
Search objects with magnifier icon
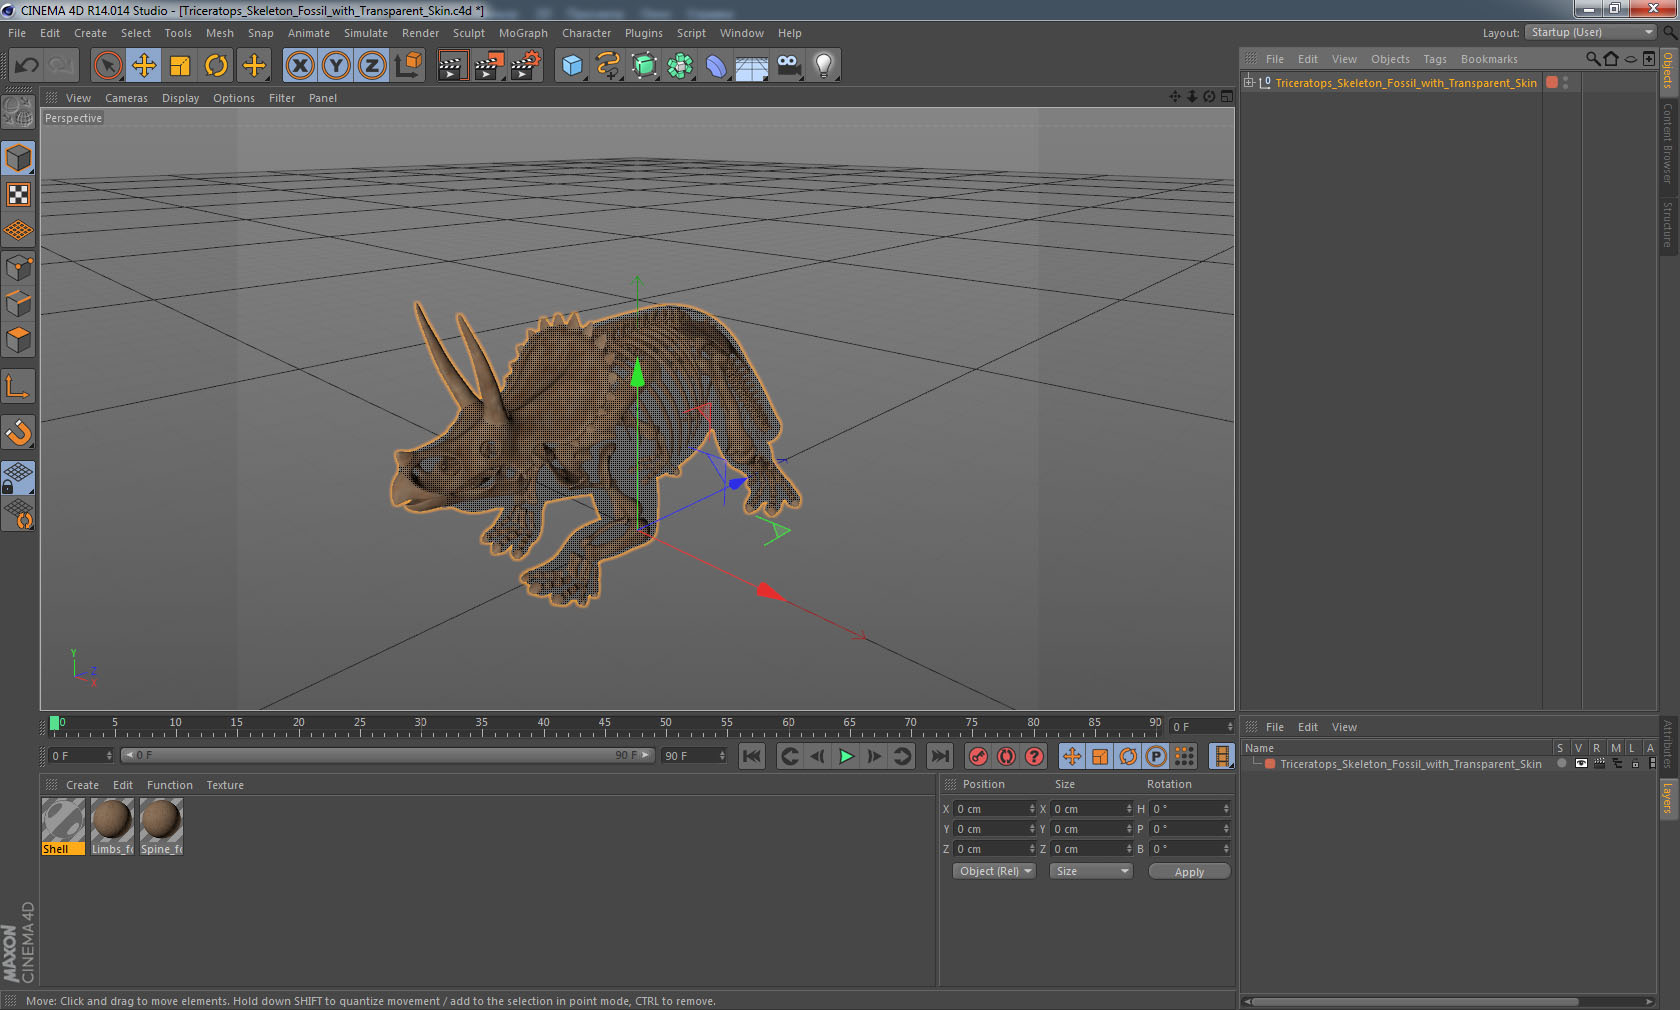click(x=1593, y=59)
